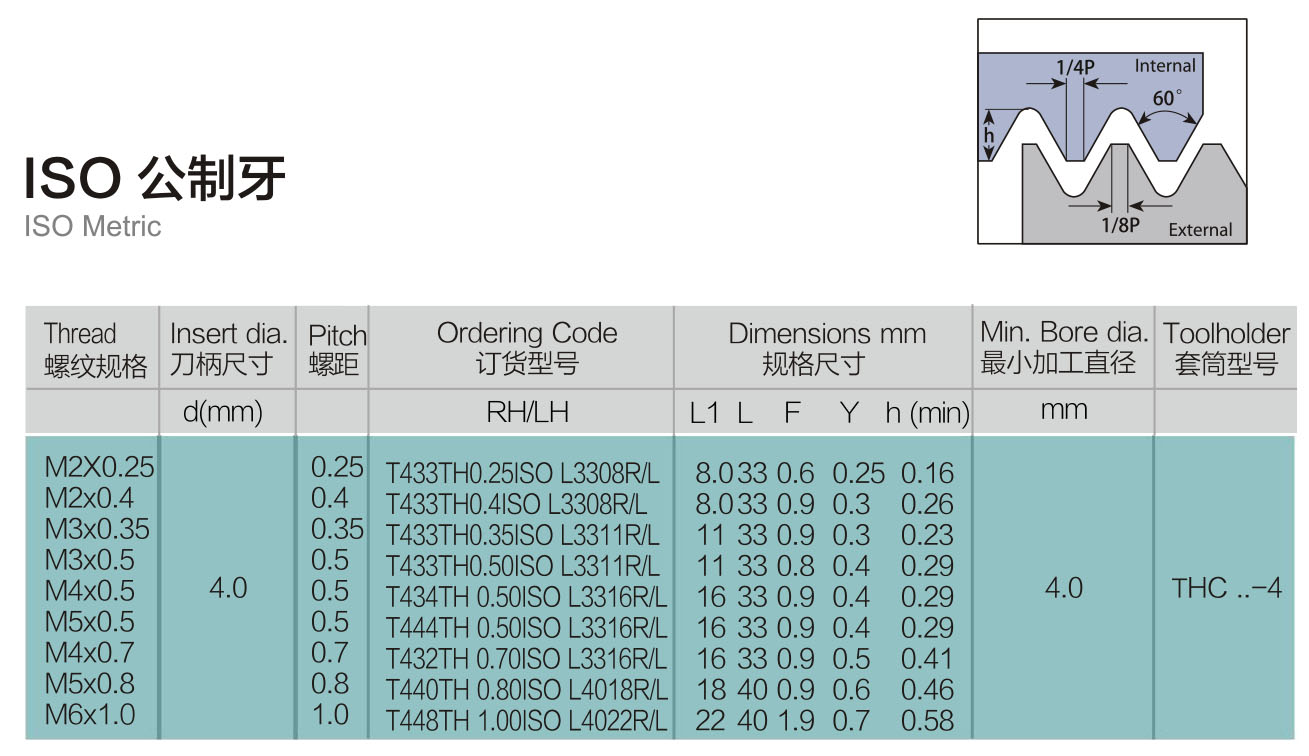Click the ISO 公制牙 page title
This screenshot has width=1309, height=756.
tap(155, 178)
